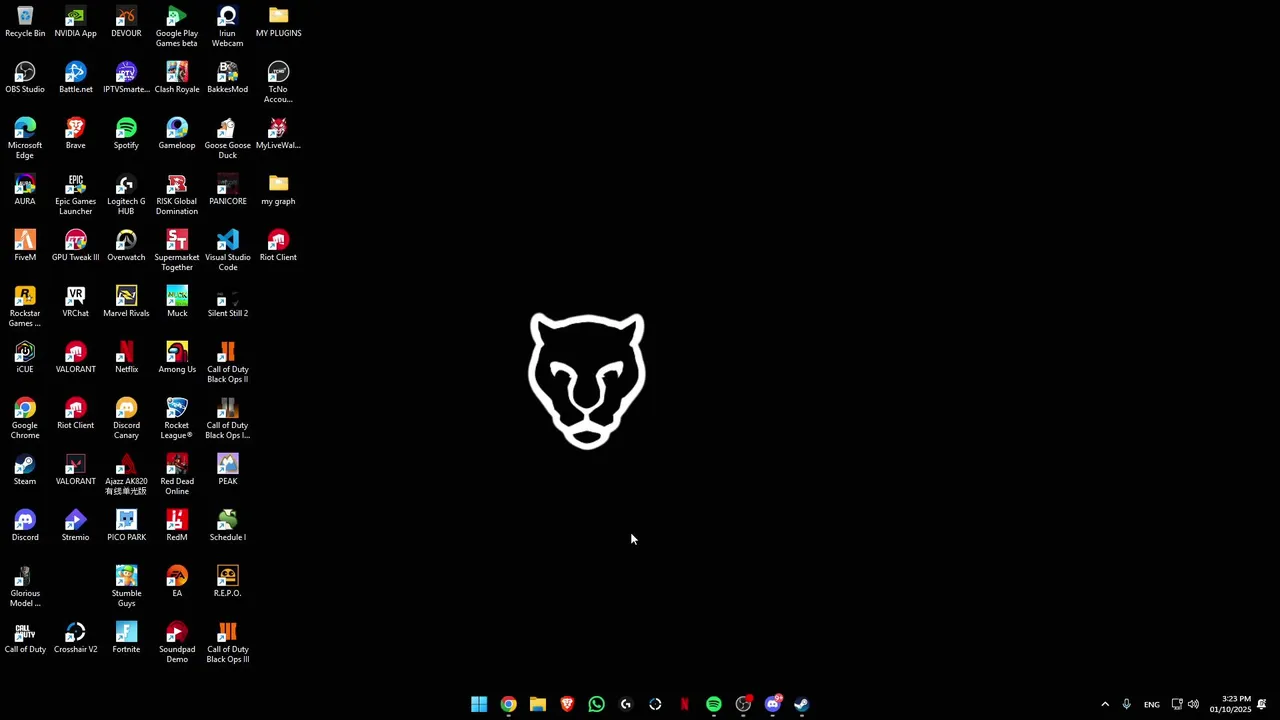The width and height of the screenshot is (1280, 720).
Task: Select Call of Duty Black Ops II icon
Action: coord(227,363)
